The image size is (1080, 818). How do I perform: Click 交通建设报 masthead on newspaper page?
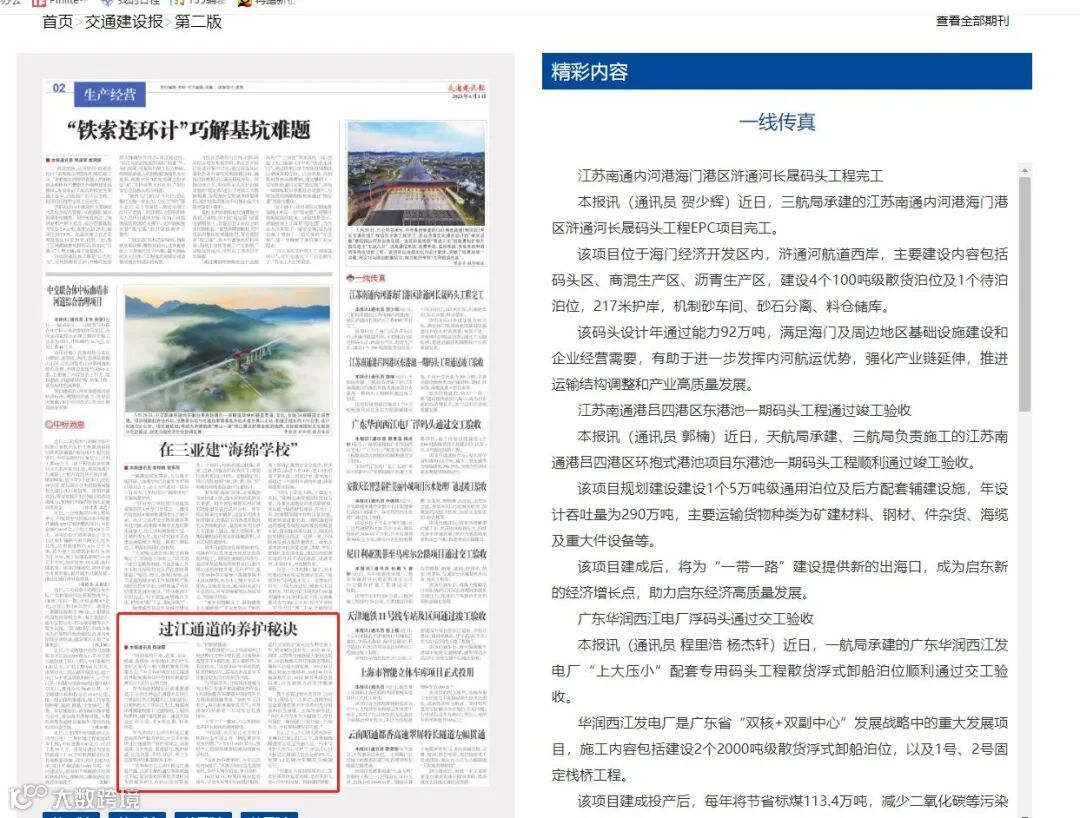[x=466, y=88]
